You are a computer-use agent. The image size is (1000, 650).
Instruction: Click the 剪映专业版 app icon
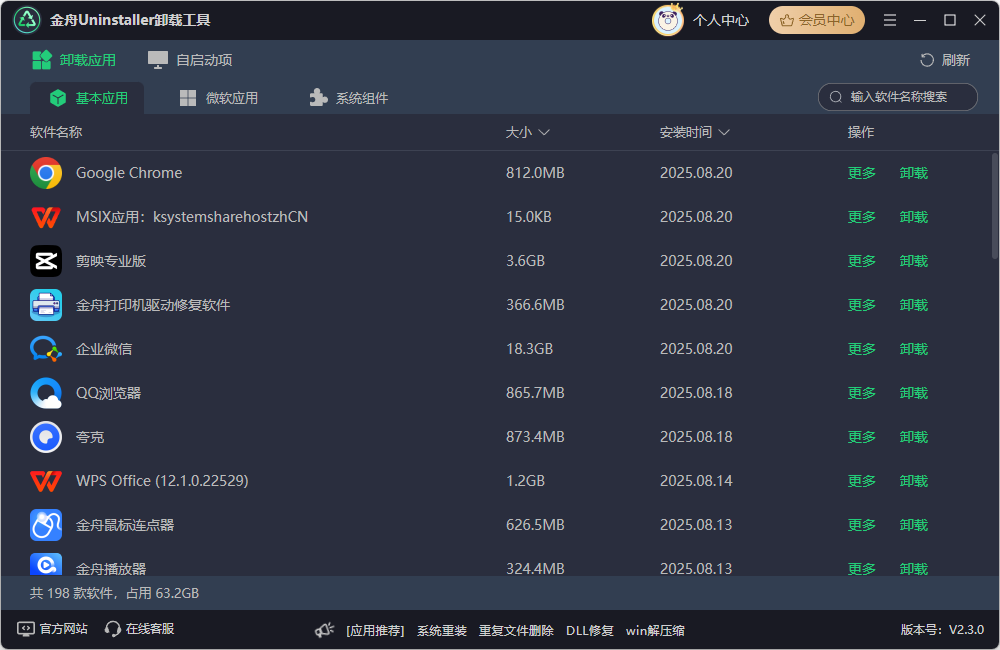coord(46,261)
